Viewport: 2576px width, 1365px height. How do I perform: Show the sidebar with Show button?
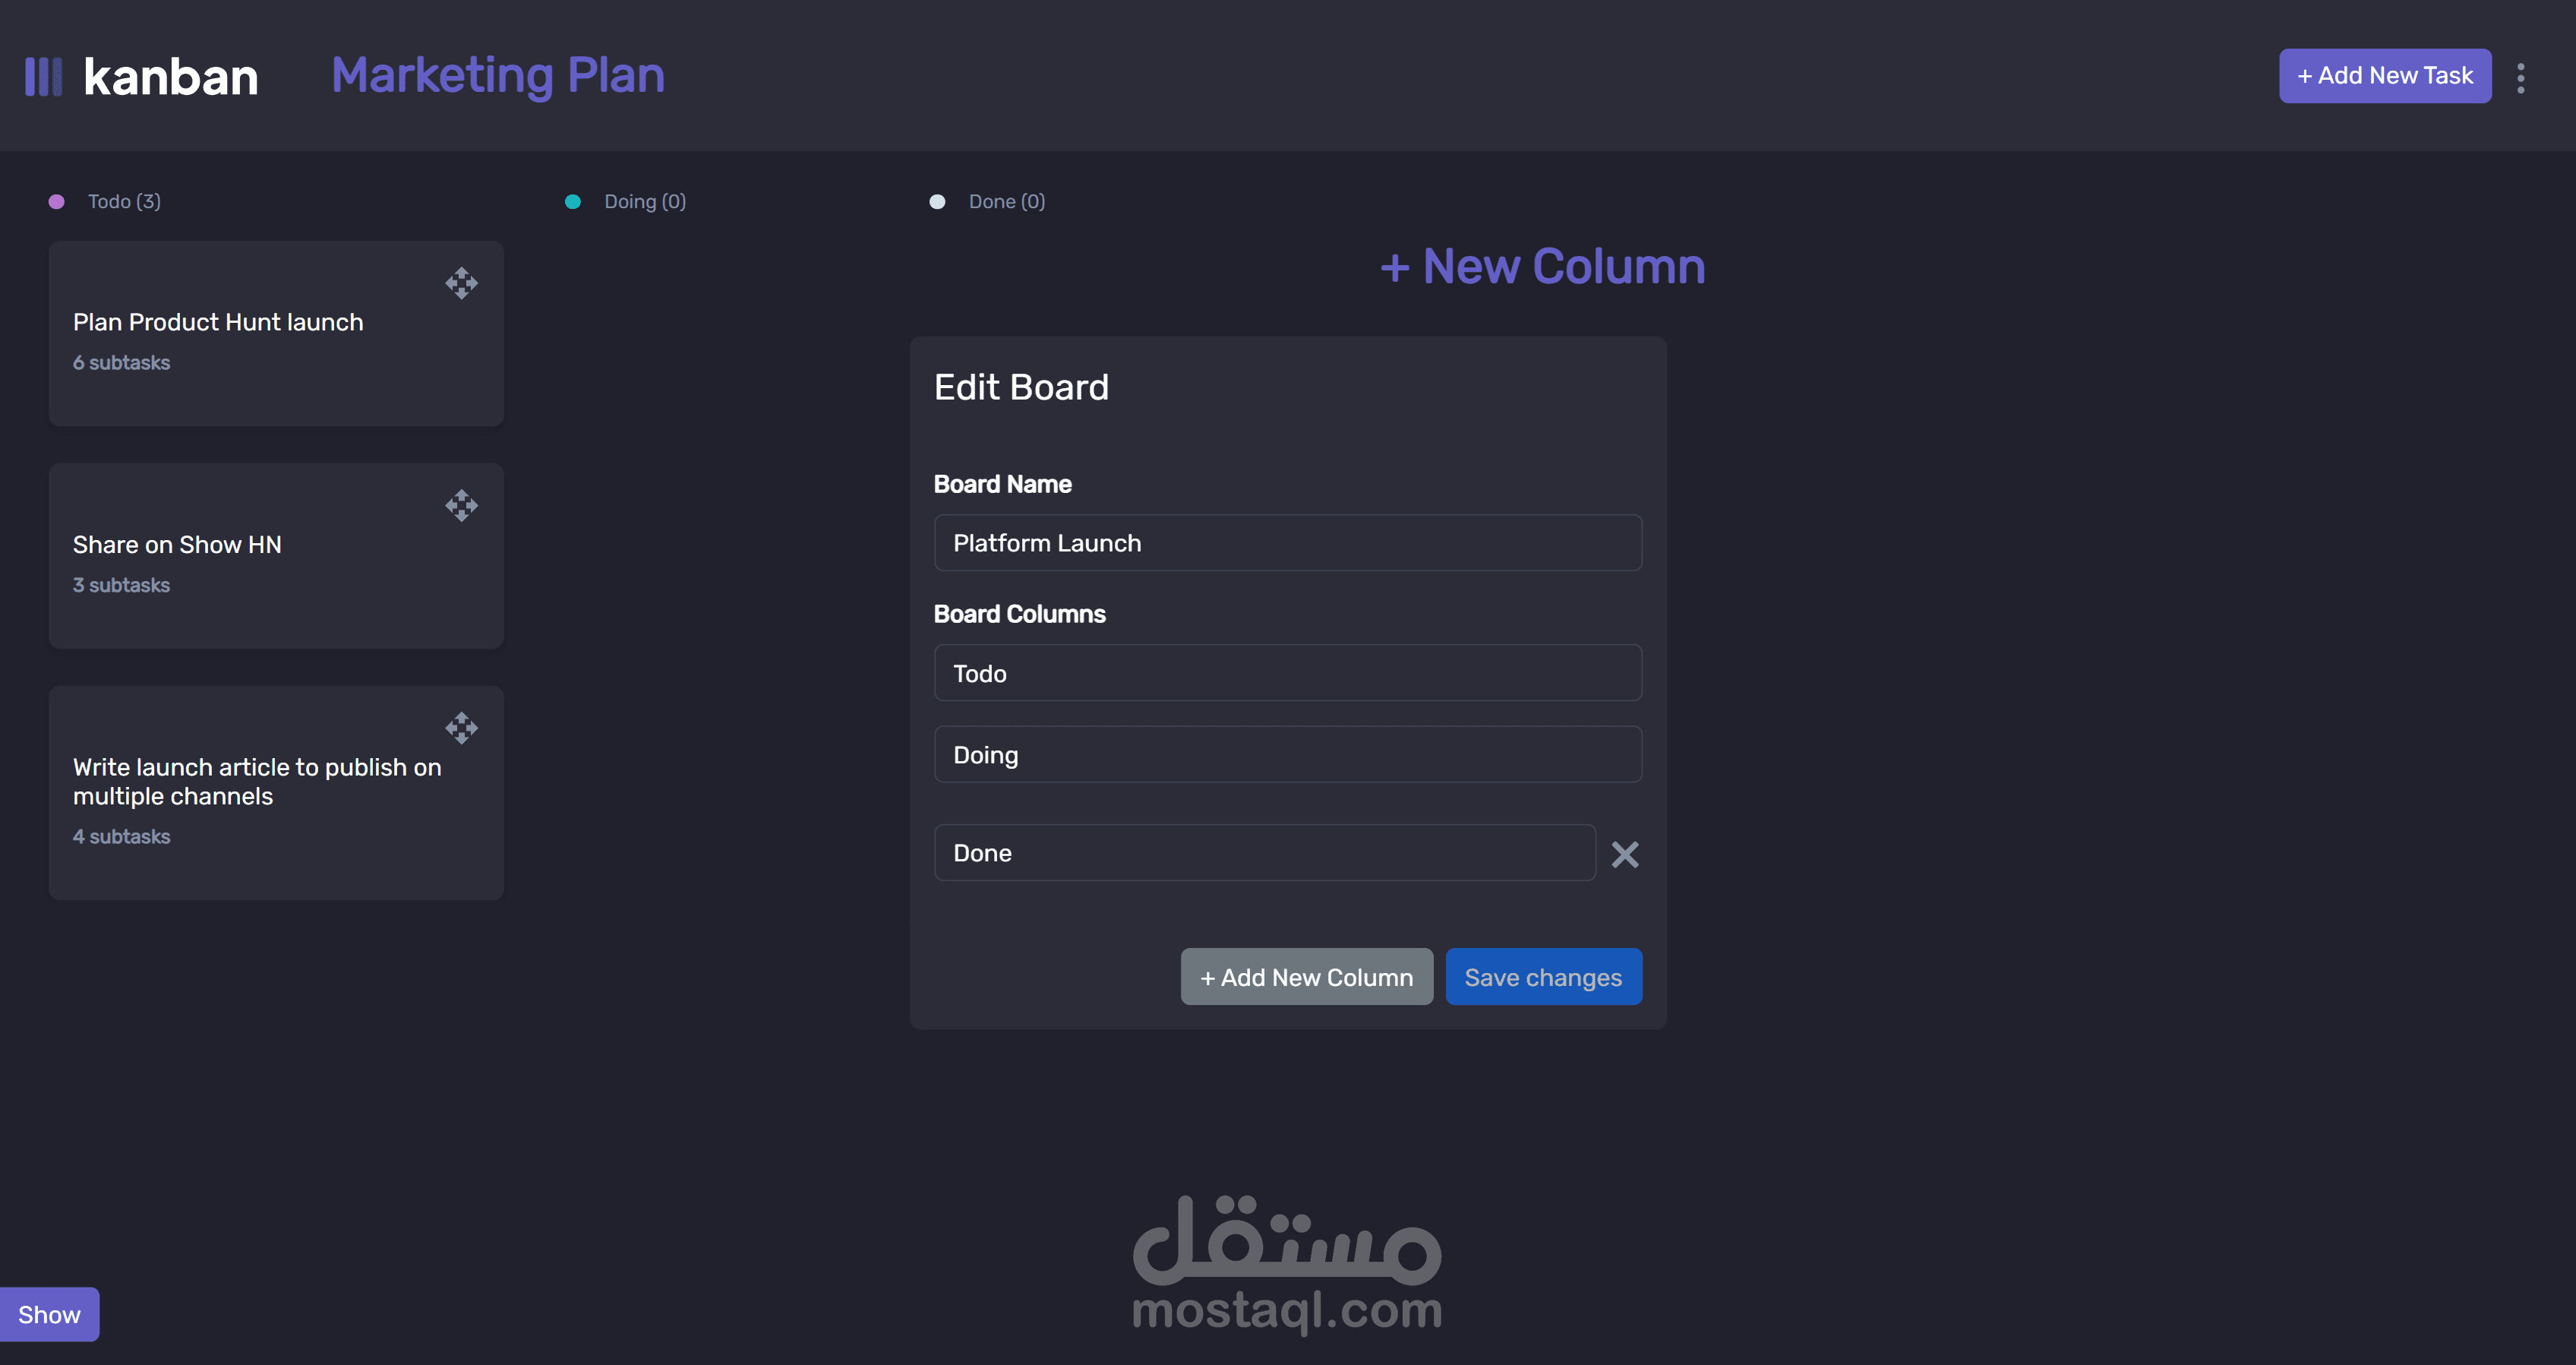[x=49, y=1314]
